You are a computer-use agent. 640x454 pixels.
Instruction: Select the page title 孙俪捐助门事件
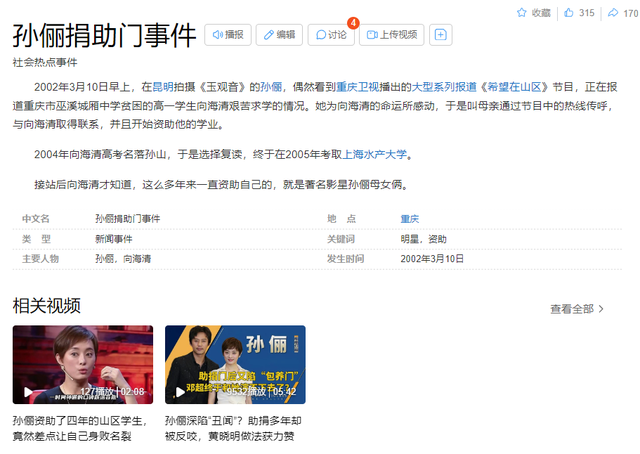point(104,36)
